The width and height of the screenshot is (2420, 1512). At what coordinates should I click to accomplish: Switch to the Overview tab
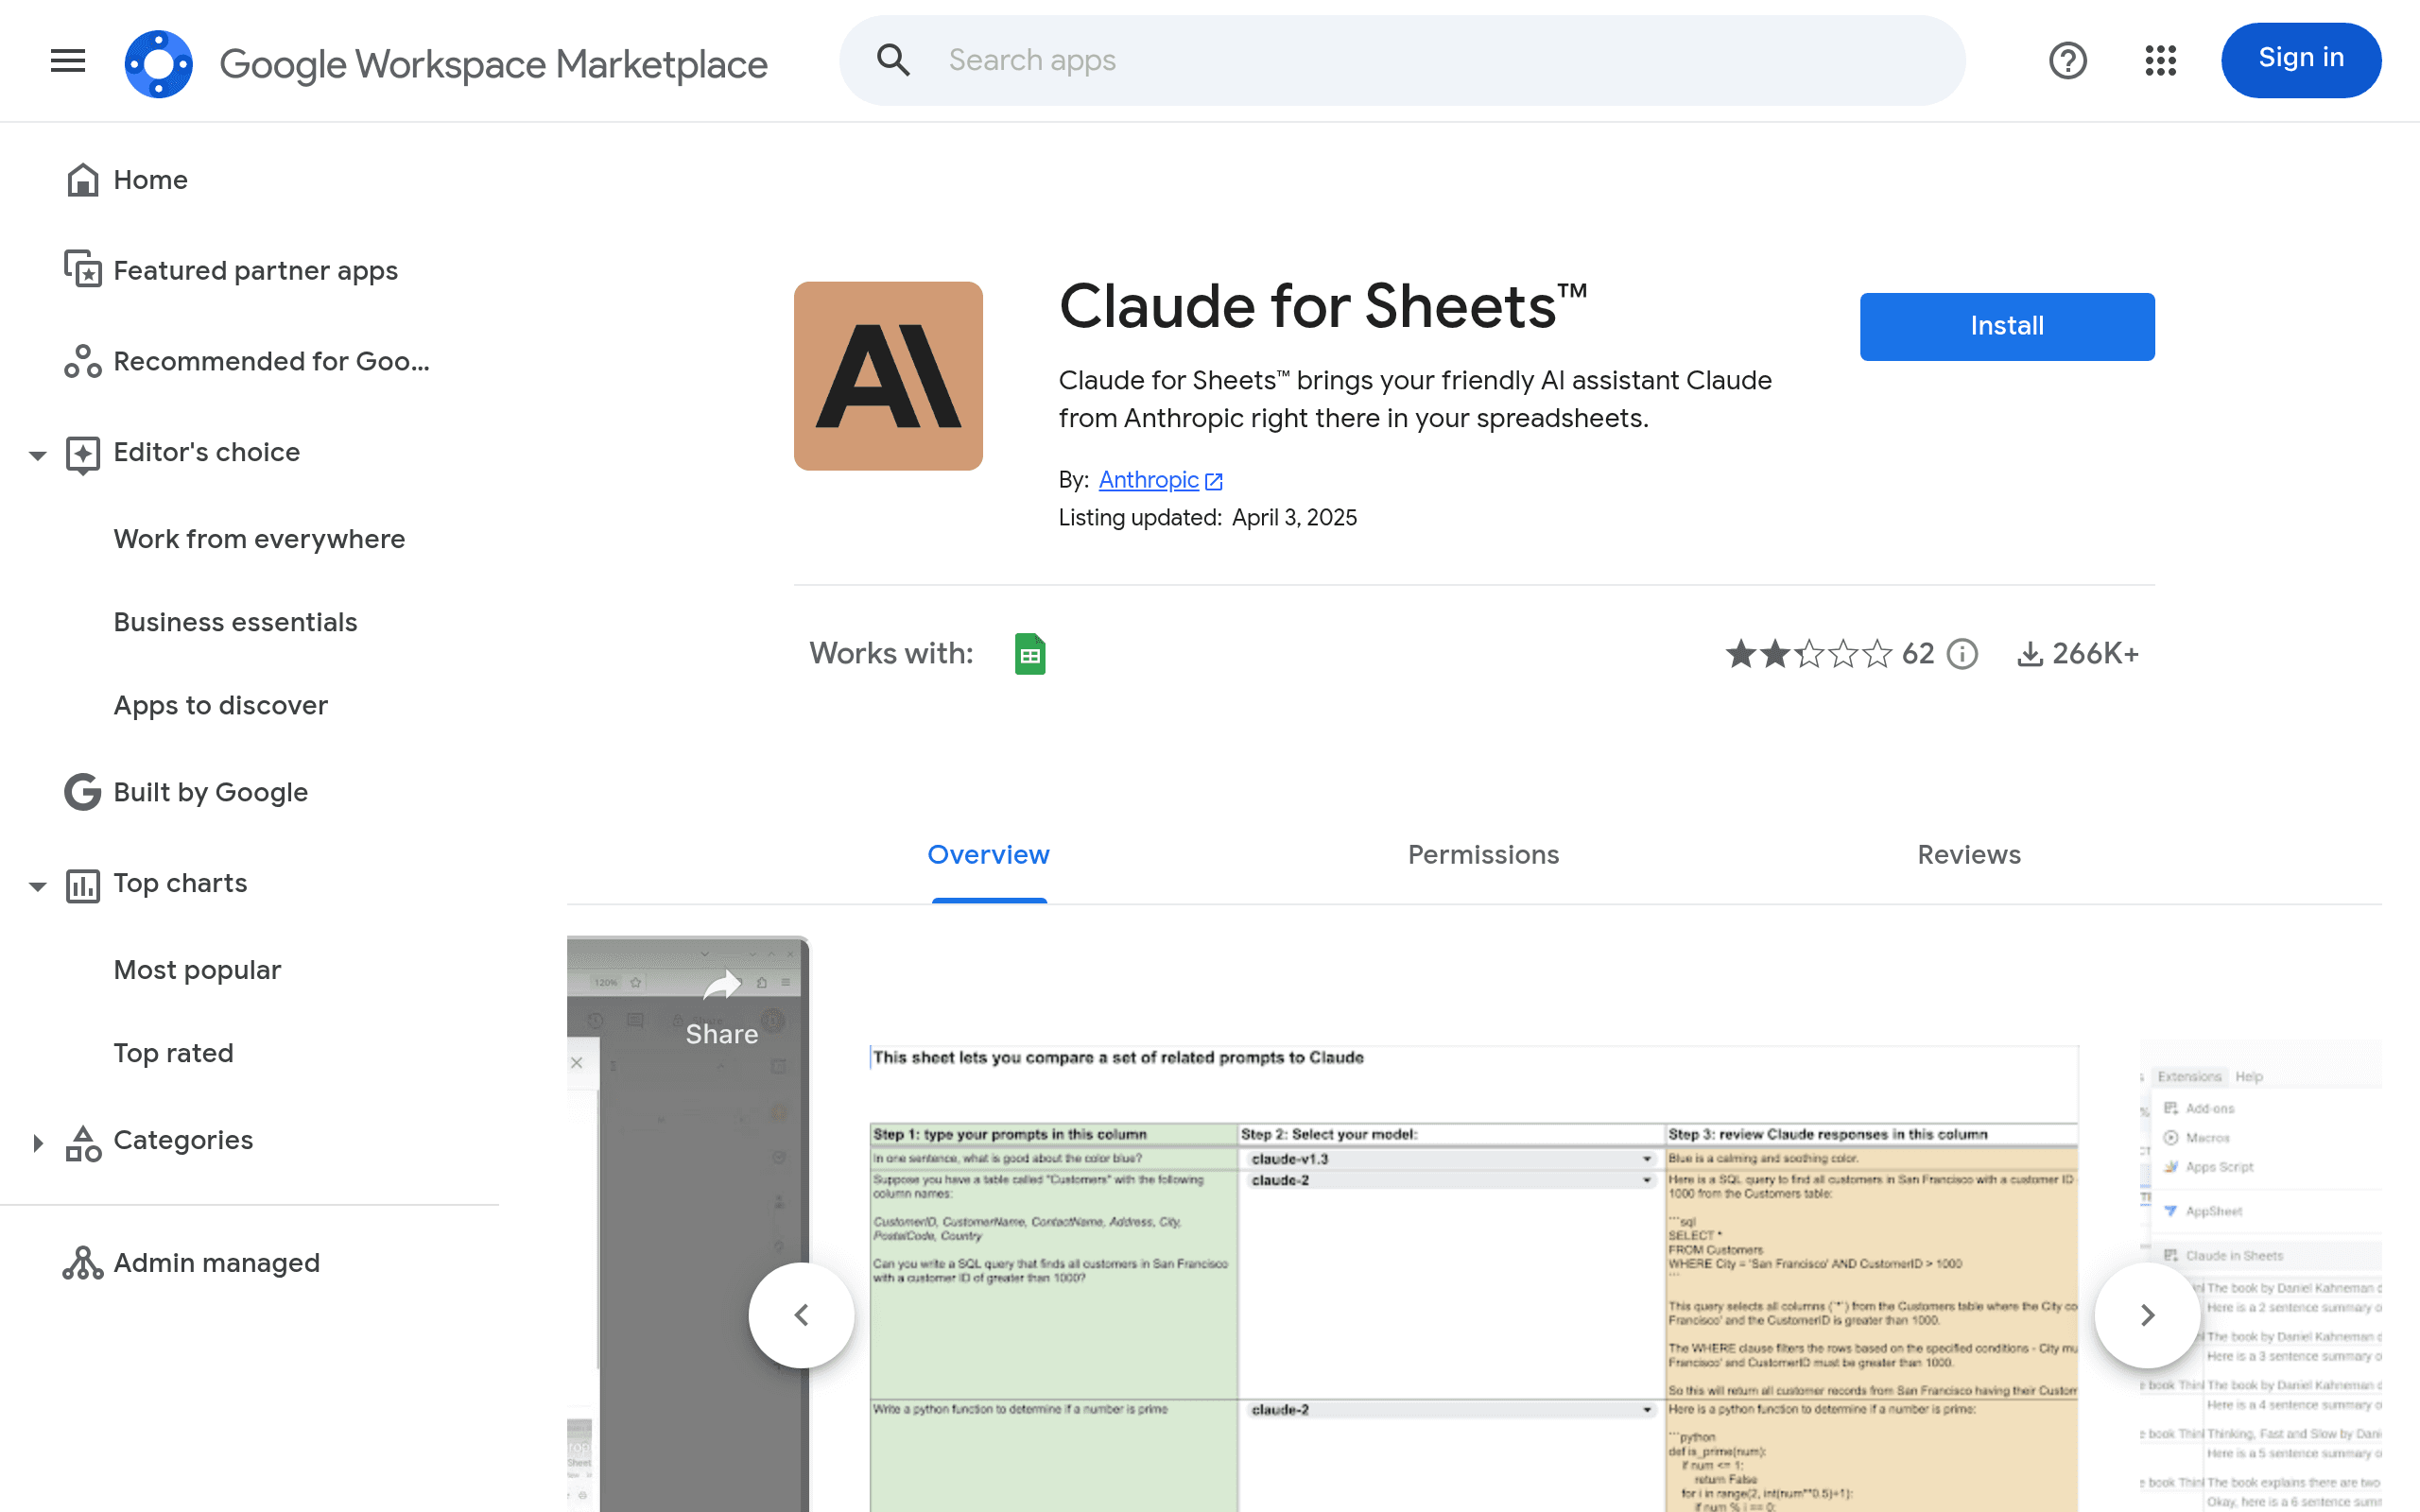(x=988, y=856)
